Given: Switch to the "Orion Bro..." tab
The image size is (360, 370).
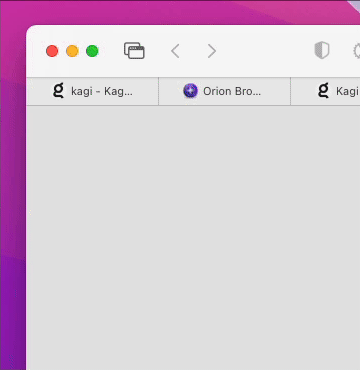Looking at the screenshot, I should [x=224, y=91].
